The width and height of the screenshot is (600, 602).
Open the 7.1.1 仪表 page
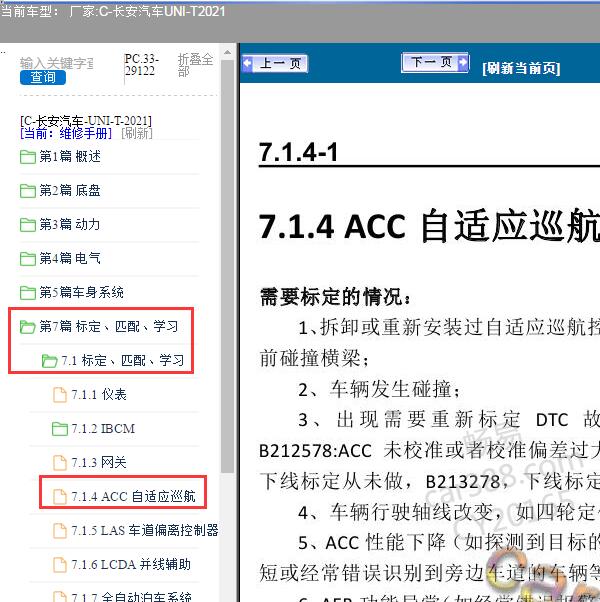coord(99,395)
